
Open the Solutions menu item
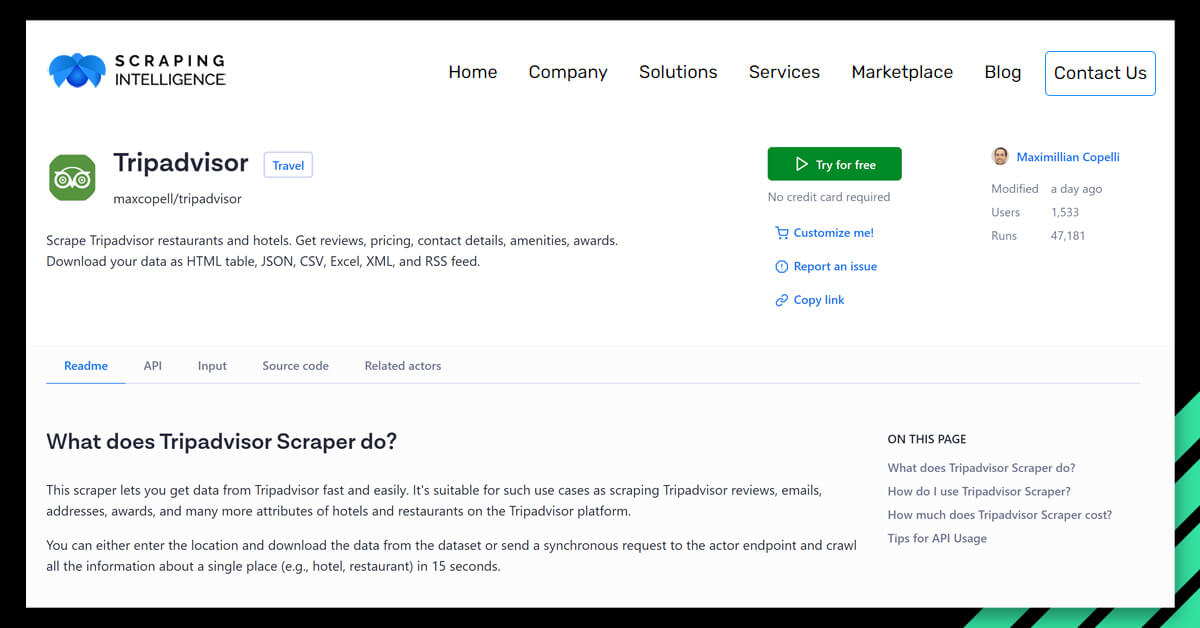(x=678, y=72)
